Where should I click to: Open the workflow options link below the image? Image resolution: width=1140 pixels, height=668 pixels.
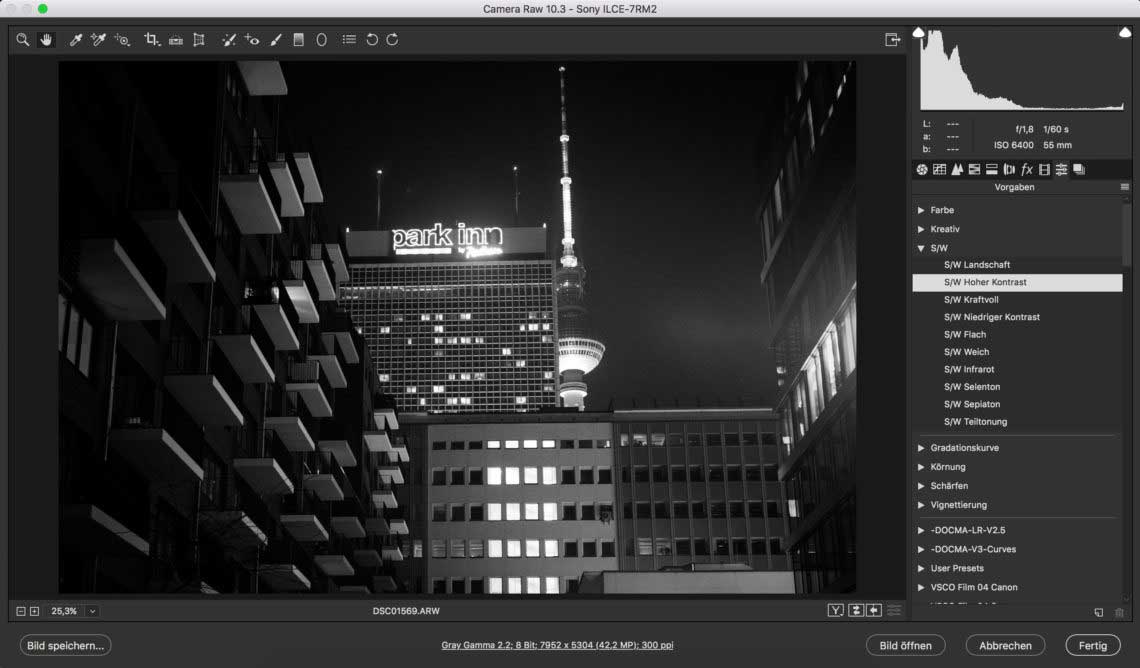click(x=557, y=646)
